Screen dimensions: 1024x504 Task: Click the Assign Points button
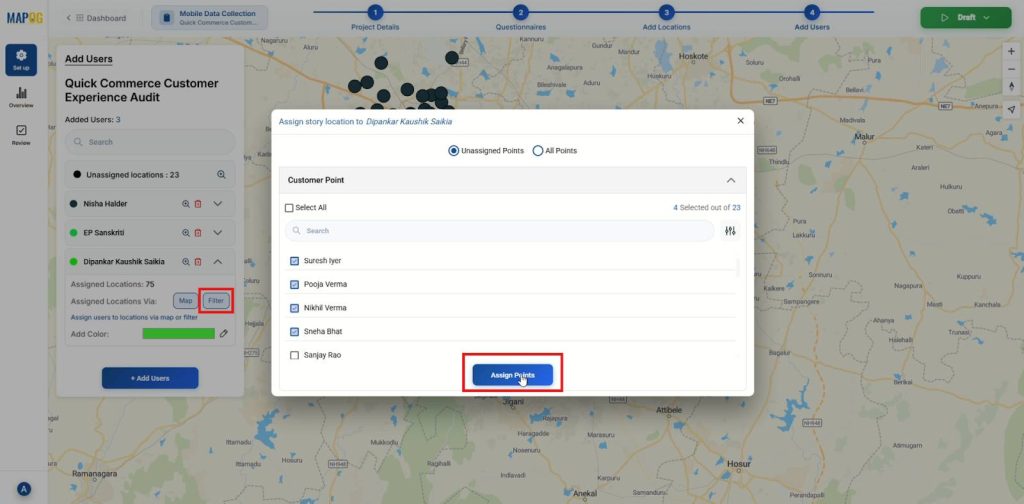(x=513, y=375)
